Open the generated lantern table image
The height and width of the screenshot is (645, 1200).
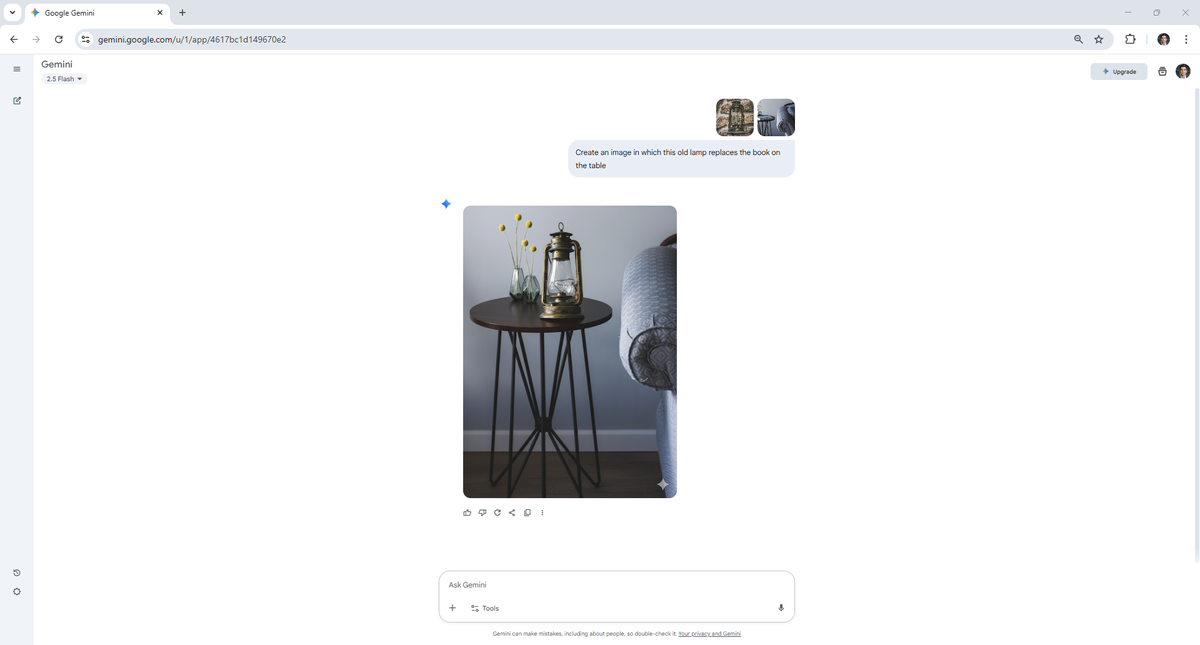pyautogui.click(x=569, y=351)
